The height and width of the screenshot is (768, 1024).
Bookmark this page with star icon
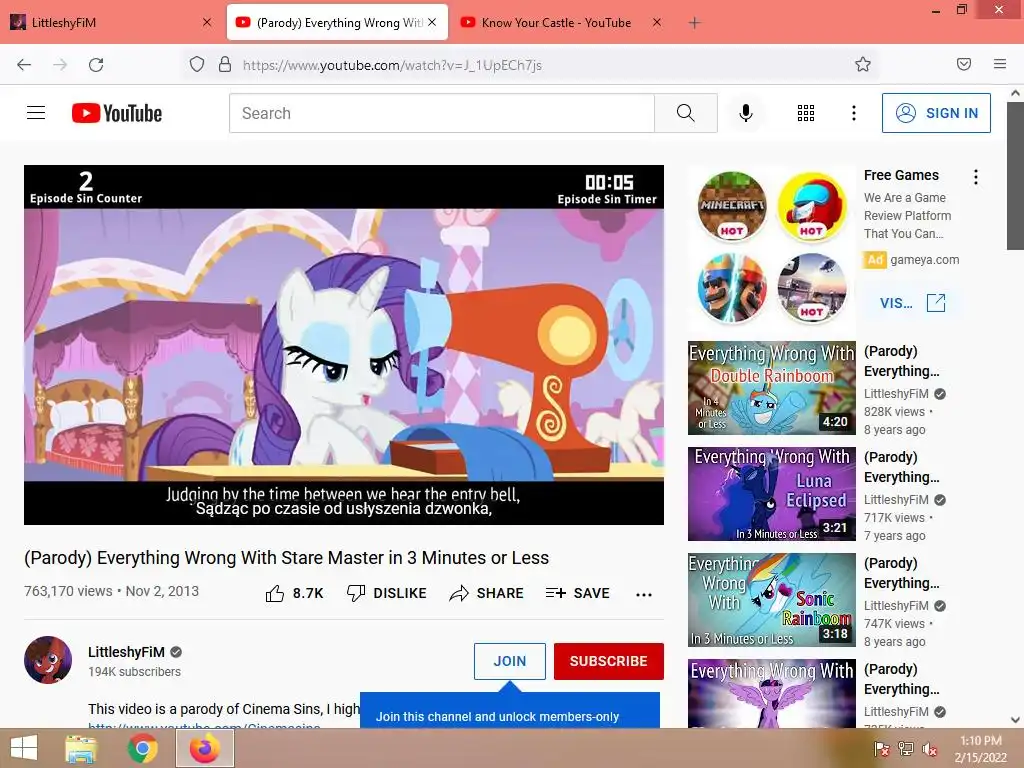pos(863,64)
